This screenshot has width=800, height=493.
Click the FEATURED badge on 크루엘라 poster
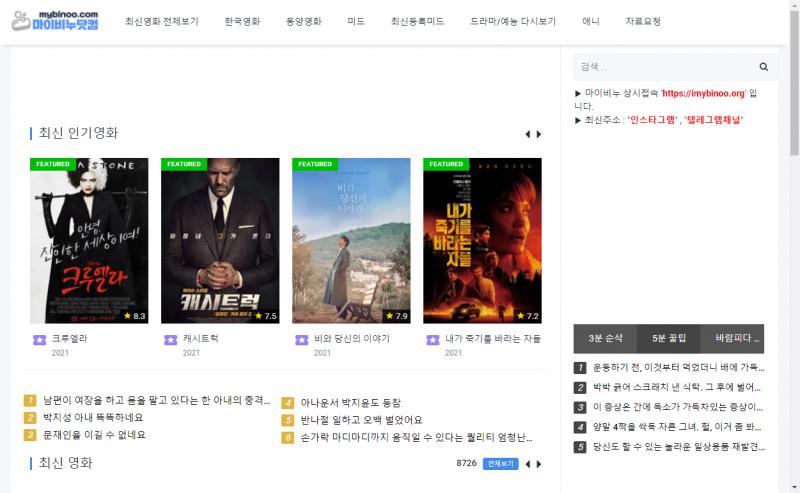53,164
